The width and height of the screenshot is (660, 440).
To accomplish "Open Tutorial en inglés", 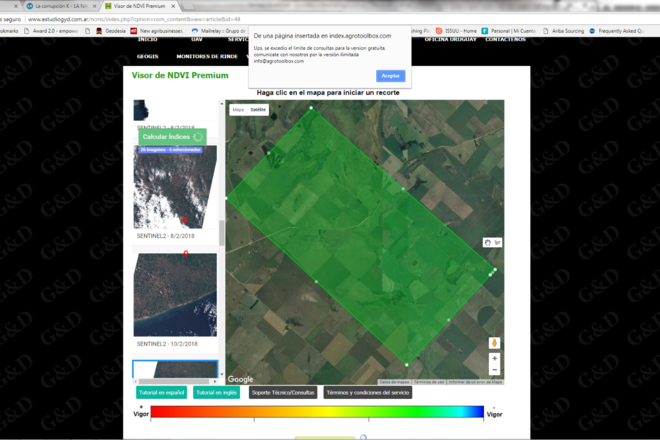I will point(217,392).
